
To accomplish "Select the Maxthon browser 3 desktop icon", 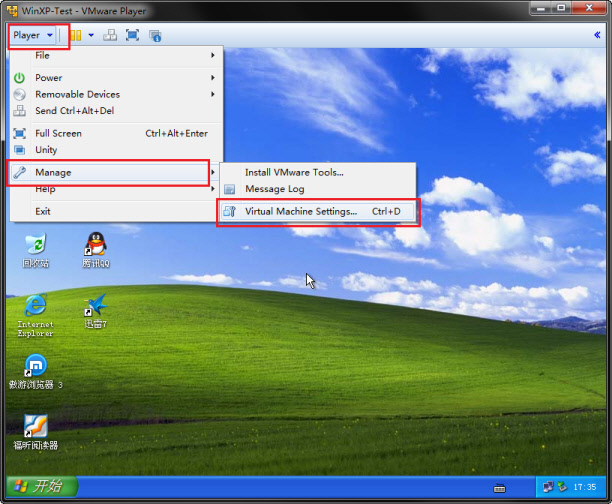I will coord(36,372).
